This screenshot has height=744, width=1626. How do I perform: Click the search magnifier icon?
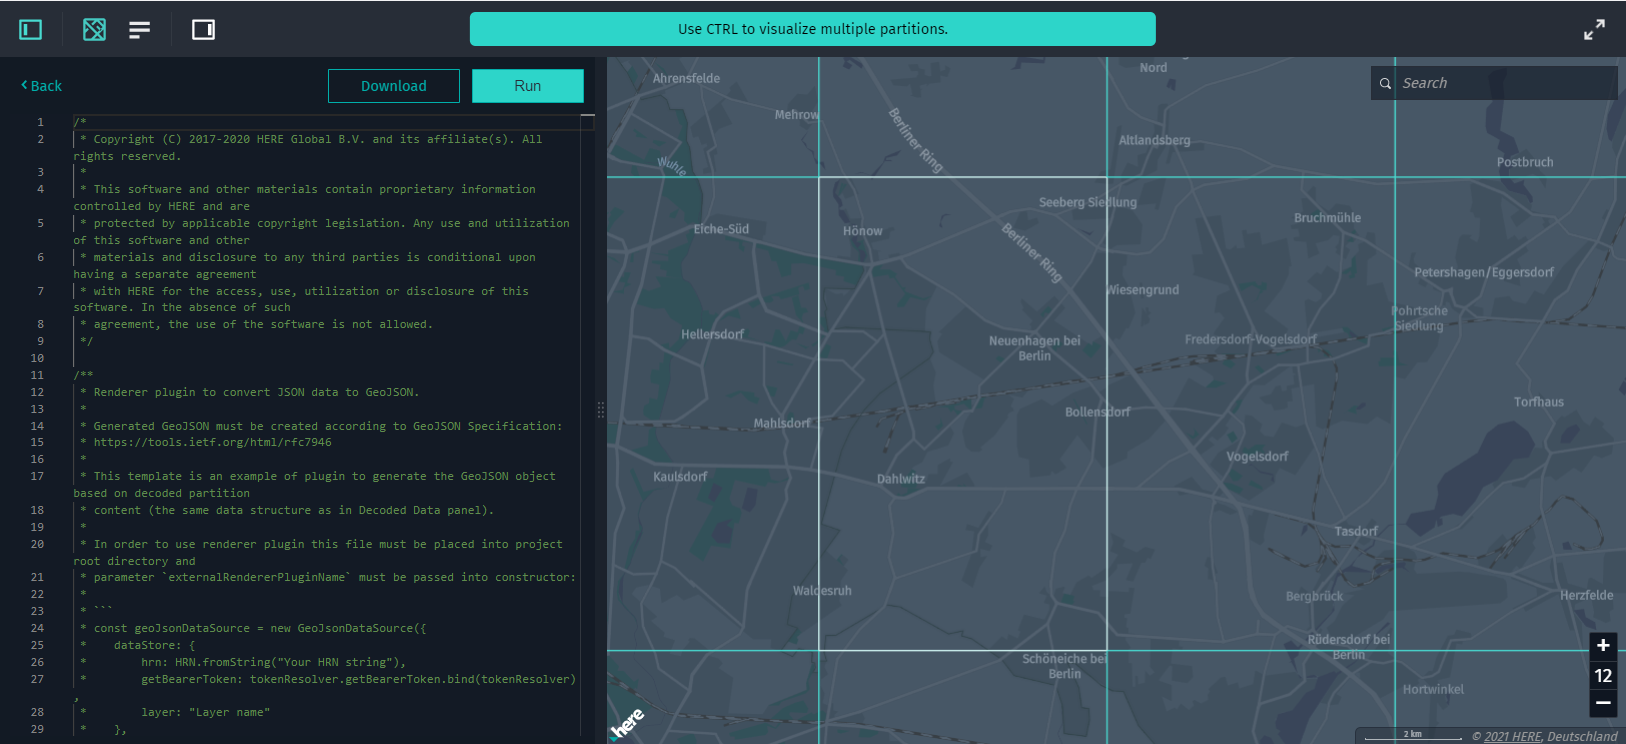pyautogui.click(x=1385, y=84)
